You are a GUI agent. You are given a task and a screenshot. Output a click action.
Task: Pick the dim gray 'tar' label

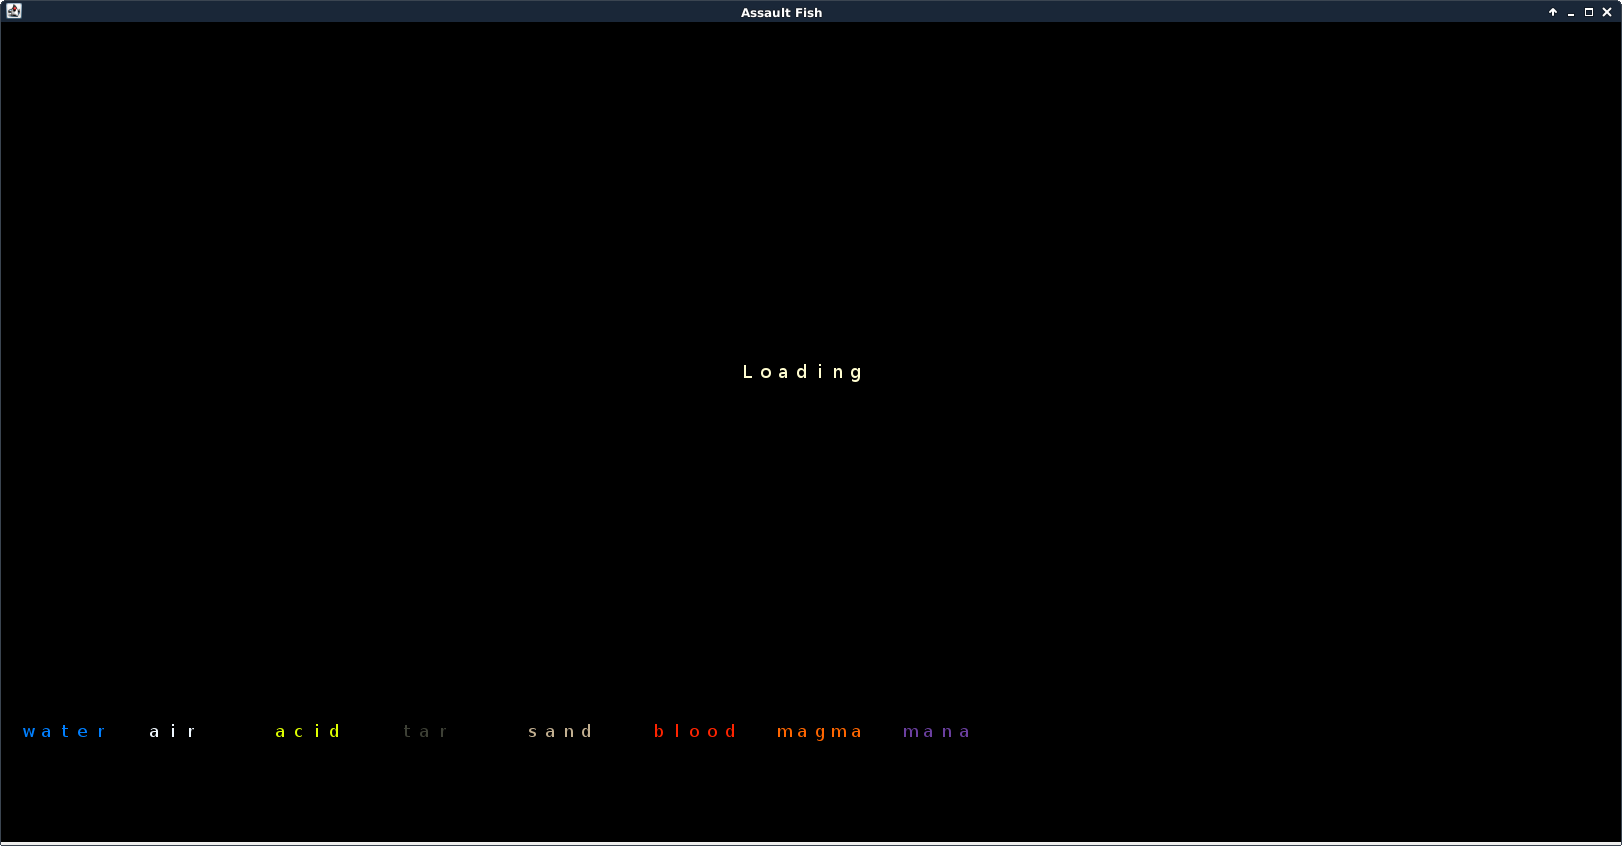(425, 732)
